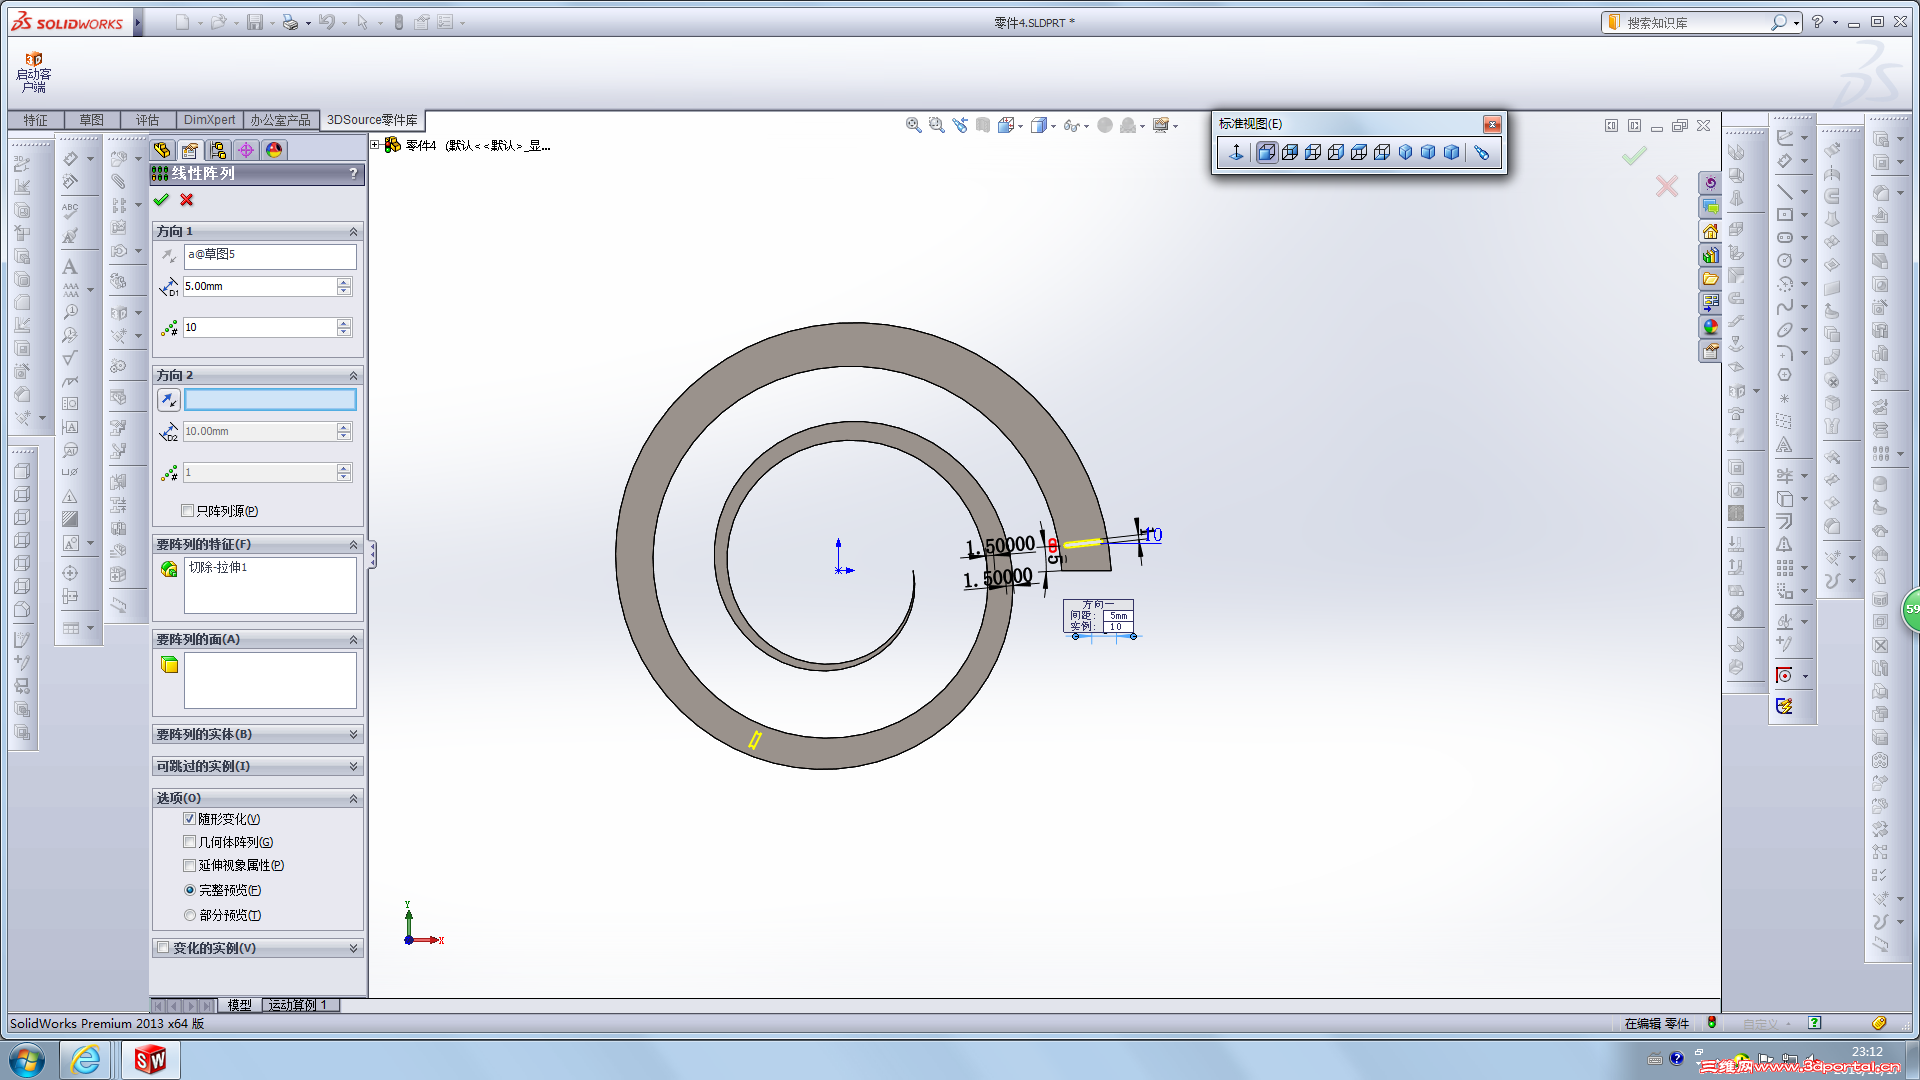
Task: Switch to the 草图 tab
Action: pos(91,120)
